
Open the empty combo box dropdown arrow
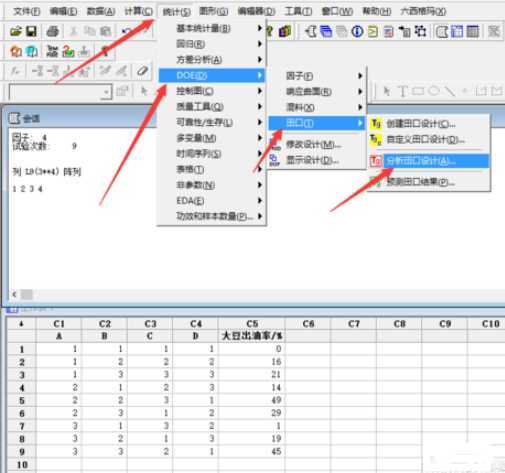pyautogui.click(x=106, y=92)
